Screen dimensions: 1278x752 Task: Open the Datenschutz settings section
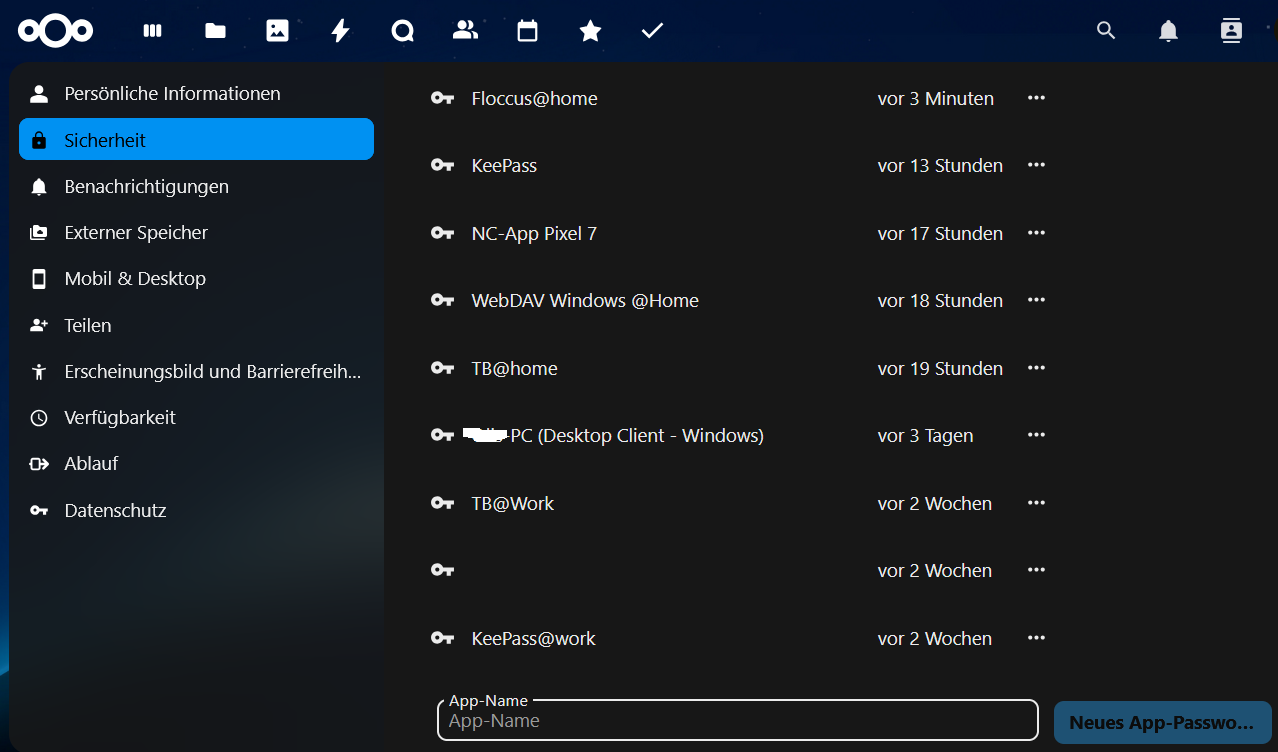tap(196, 511)
